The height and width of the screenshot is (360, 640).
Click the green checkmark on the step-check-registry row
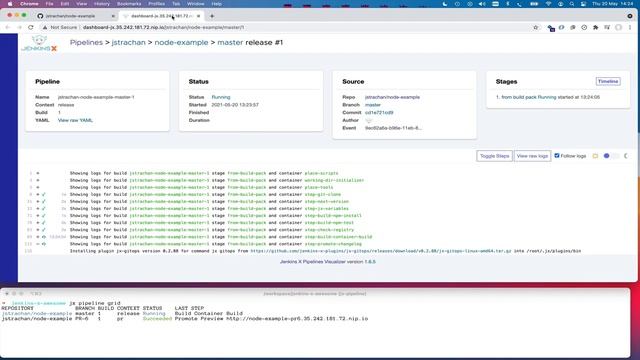[x=44, y=230]
